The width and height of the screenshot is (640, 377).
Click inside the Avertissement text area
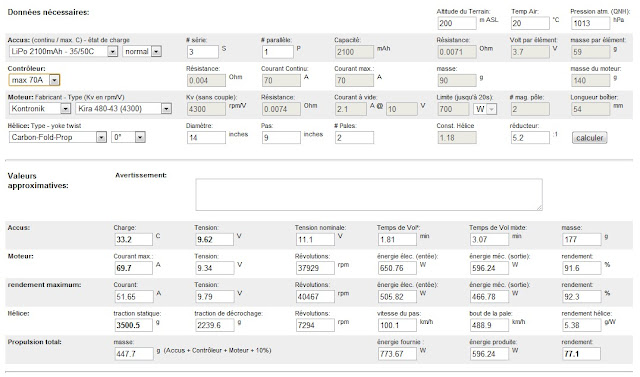pos(369,195)
